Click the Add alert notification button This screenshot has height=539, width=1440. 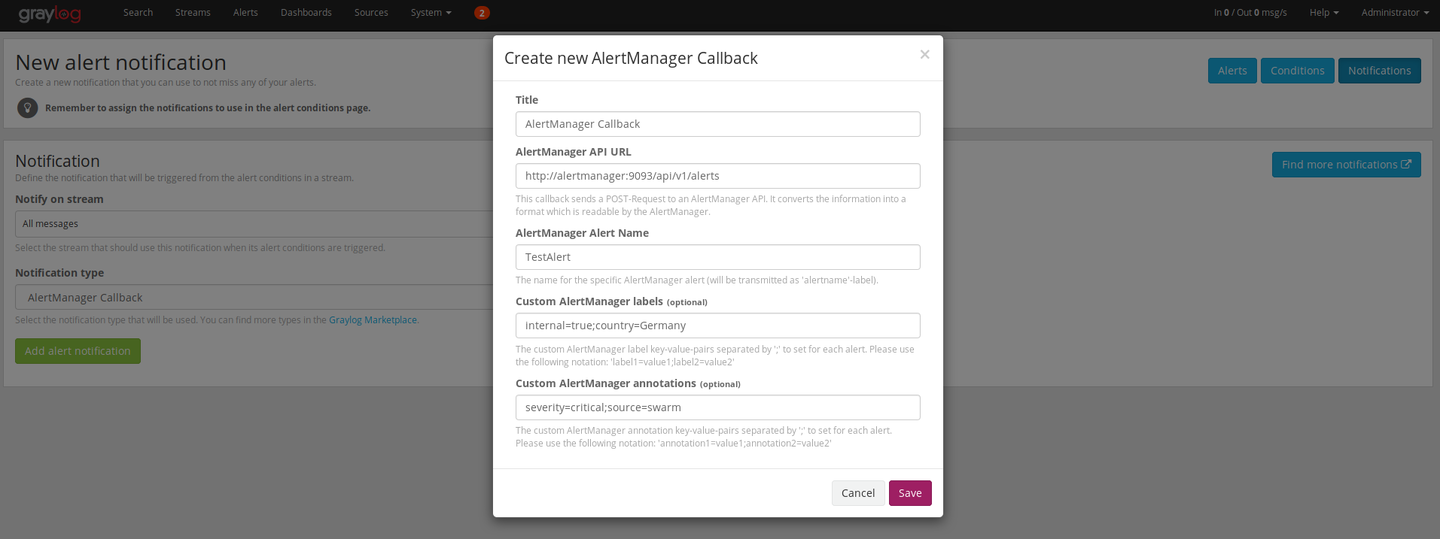click(78, 351)
